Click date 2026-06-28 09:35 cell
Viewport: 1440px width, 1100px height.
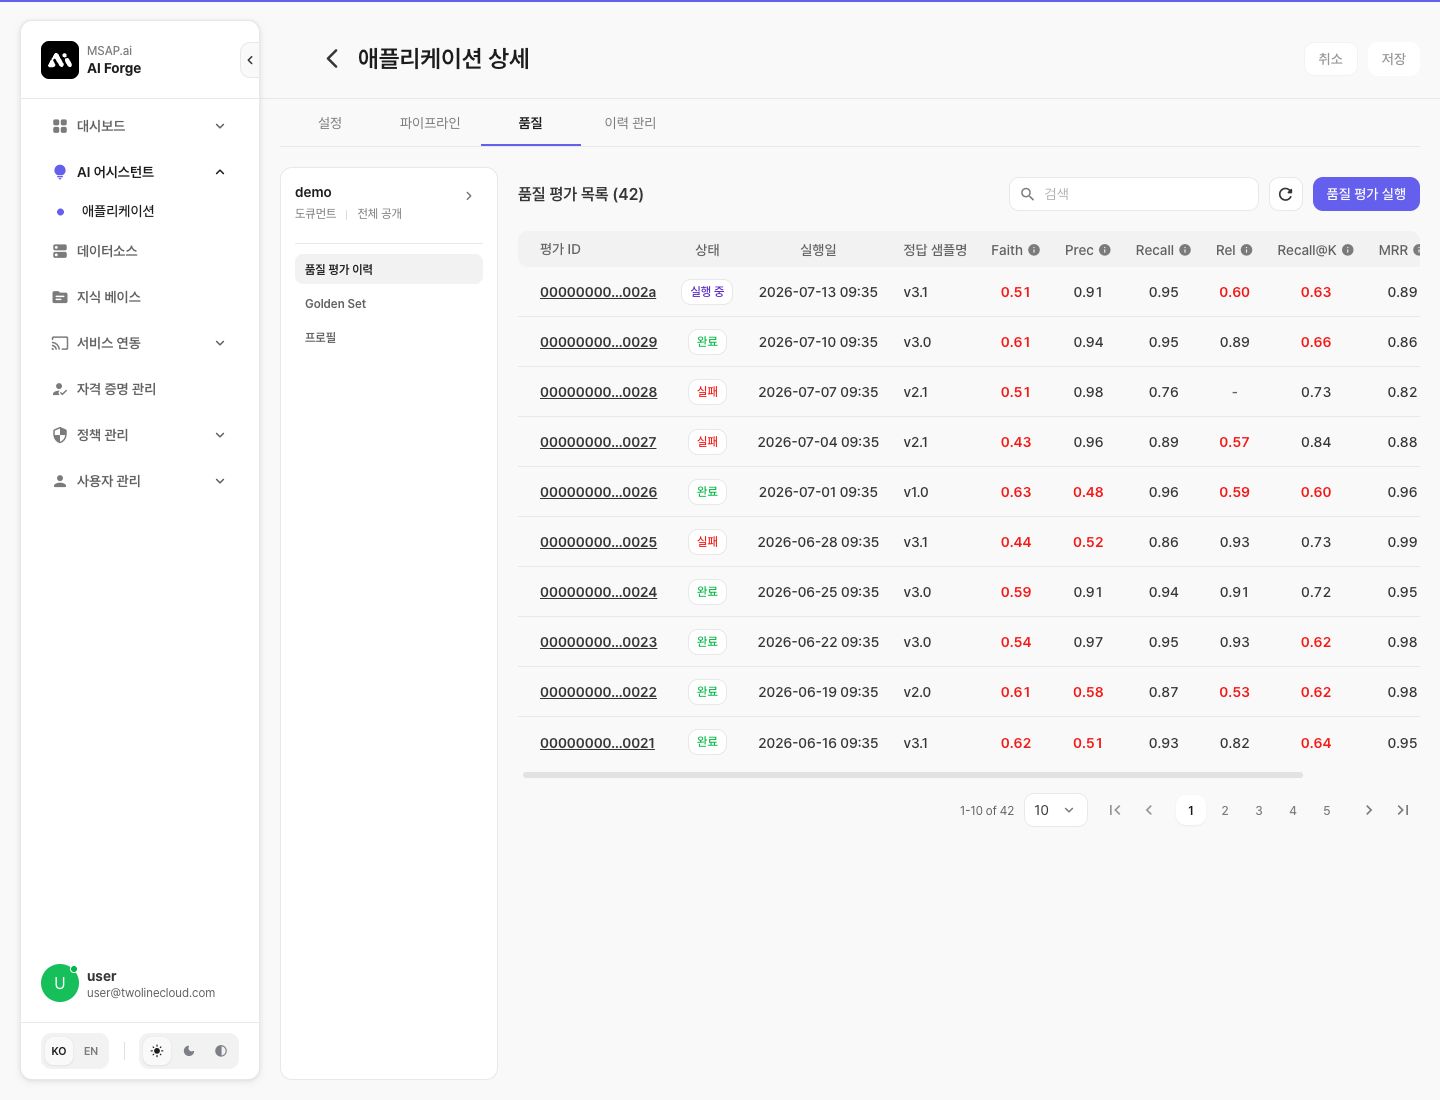click(x=818, y=542)
